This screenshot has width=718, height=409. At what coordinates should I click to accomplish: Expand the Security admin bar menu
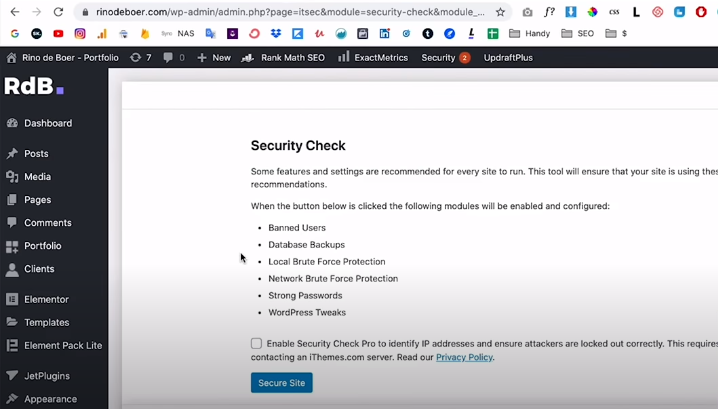(x=444, y=58)
